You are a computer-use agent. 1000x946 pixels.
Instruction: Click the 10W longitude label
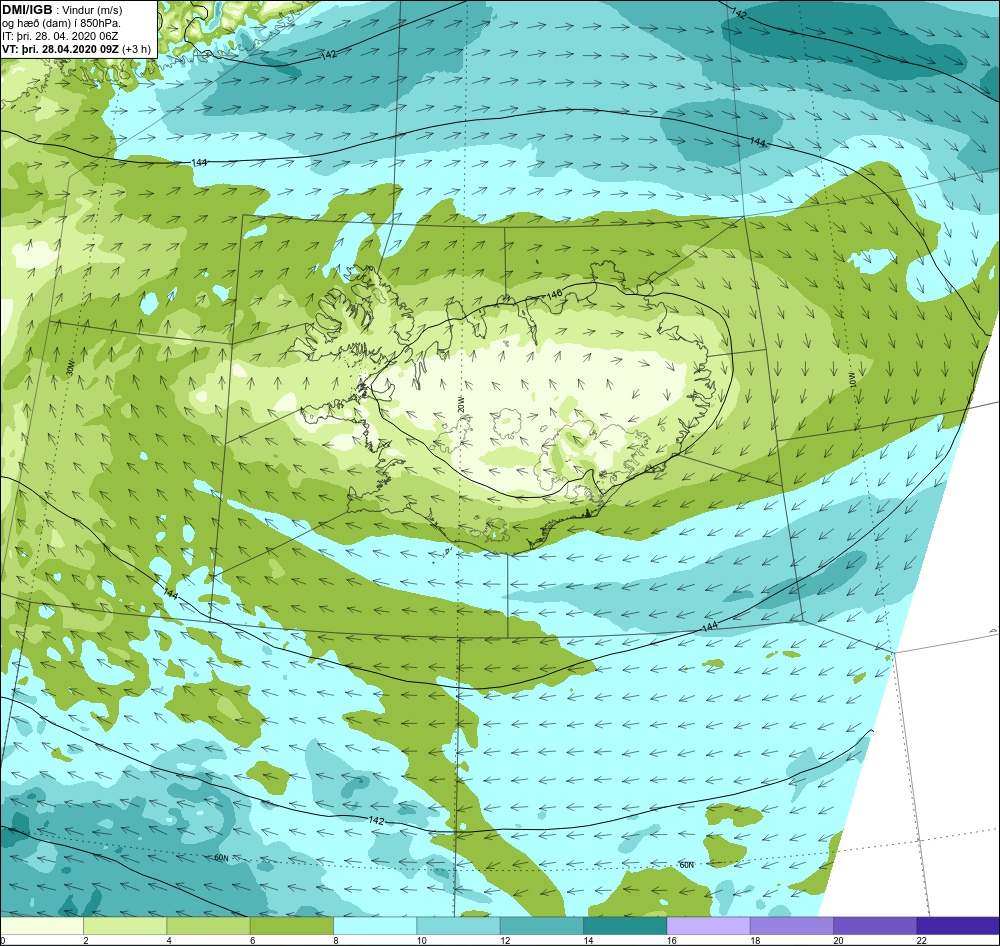pyautogui.click(x=851, y=380)
